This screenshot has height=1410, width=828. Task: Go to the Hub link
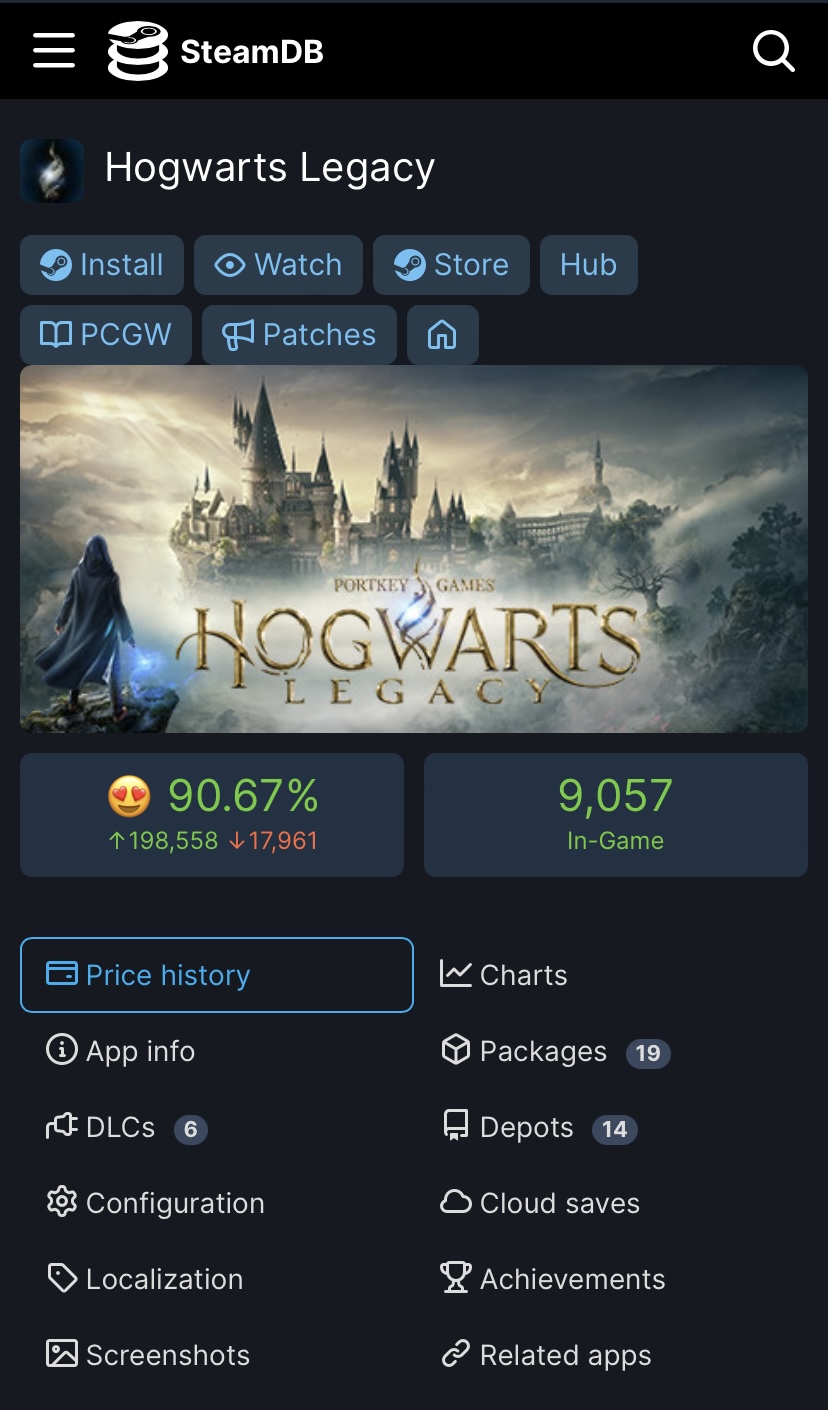pos(588,265)
